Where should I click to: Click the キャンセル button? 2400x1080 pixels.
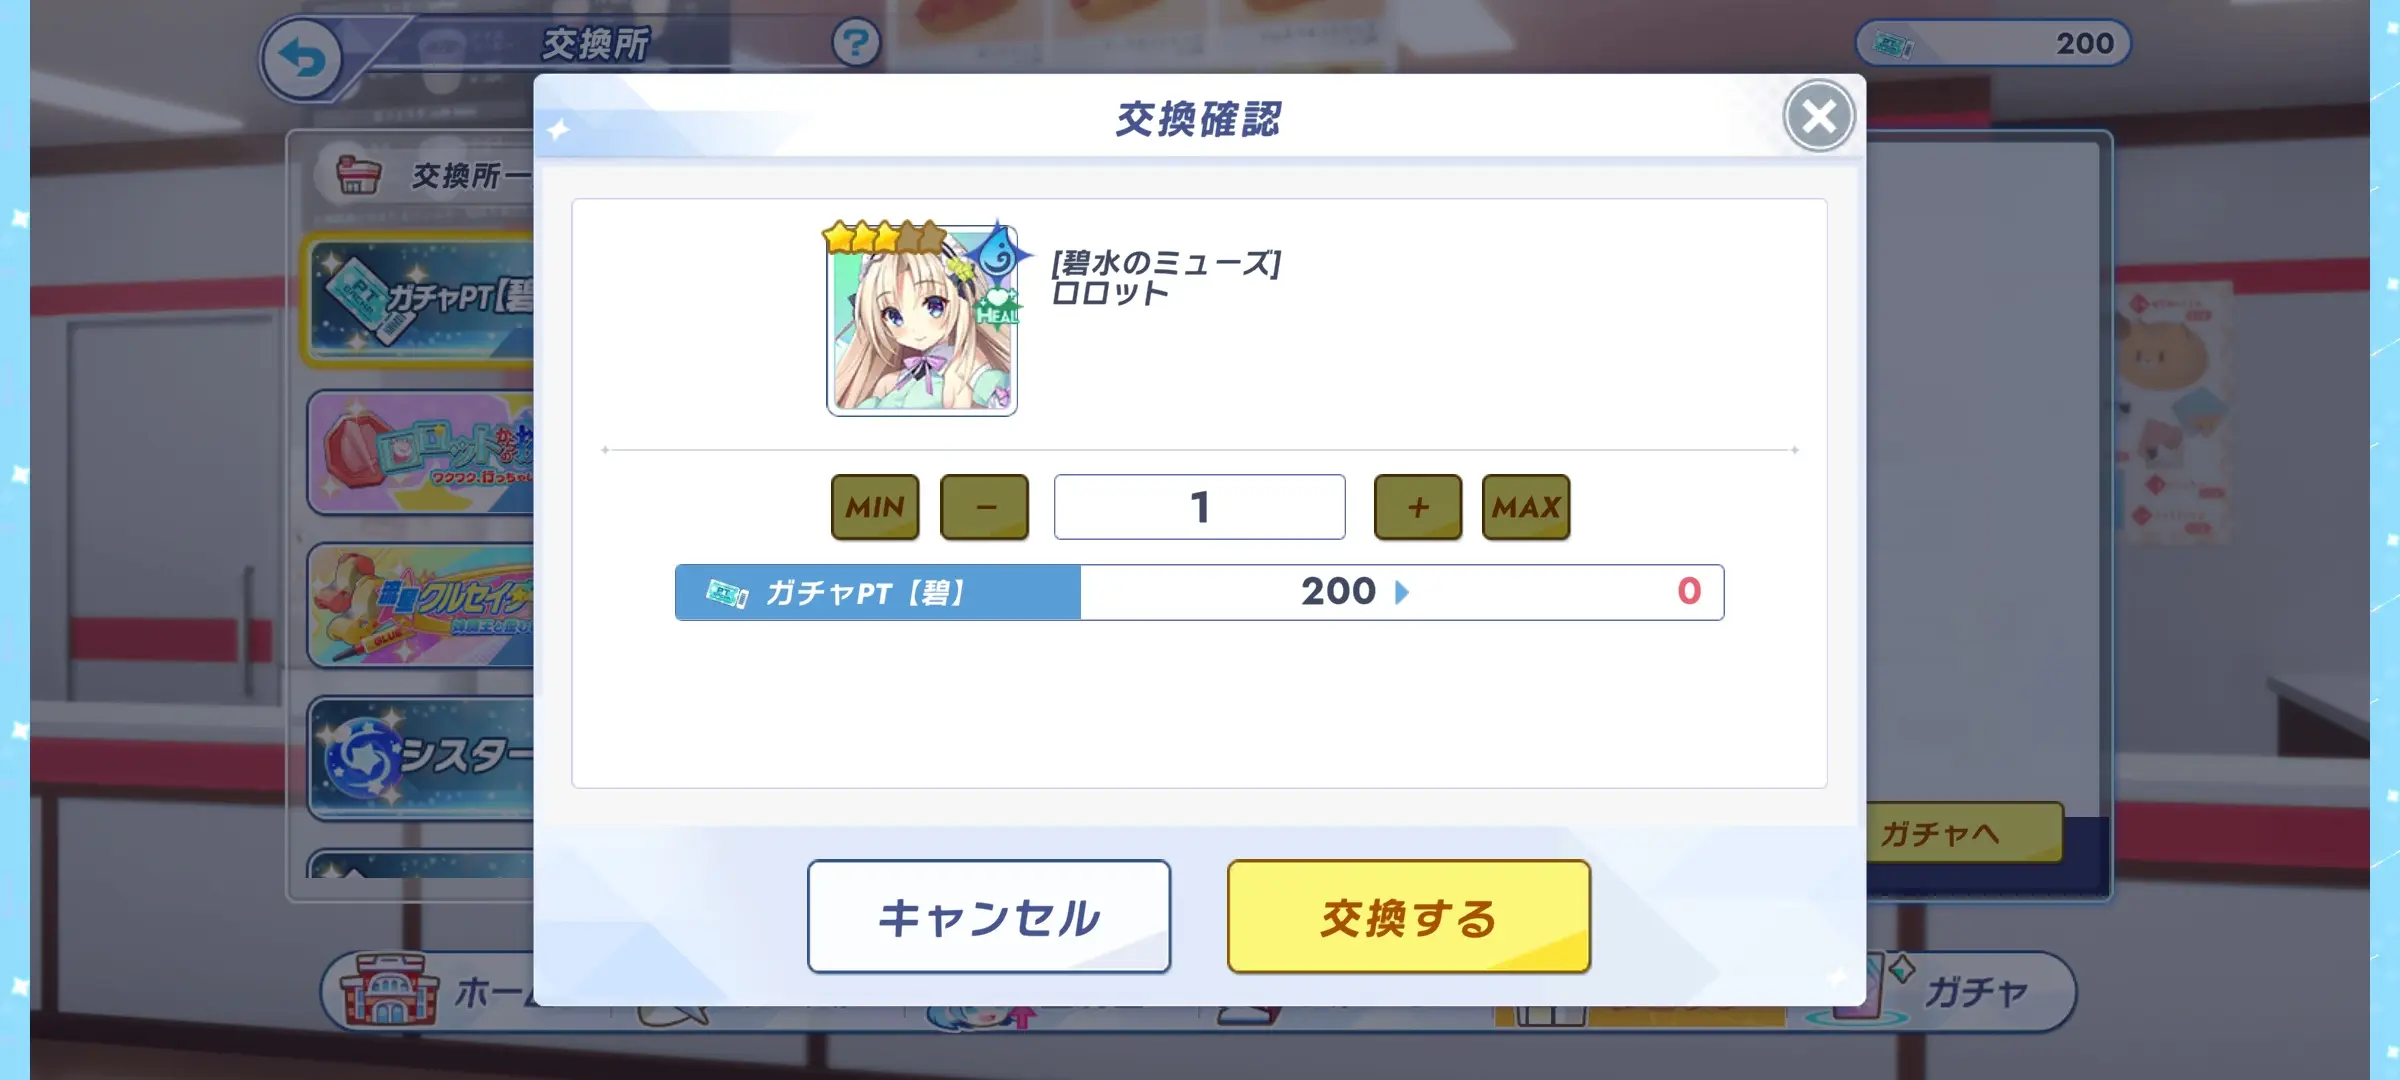click(x=989, y=916)
